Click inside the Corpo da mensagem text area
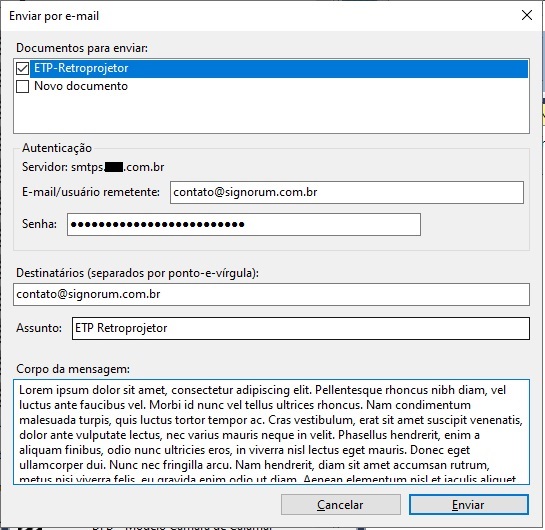Screen dimensions: 545x530 tap(271, 432)
